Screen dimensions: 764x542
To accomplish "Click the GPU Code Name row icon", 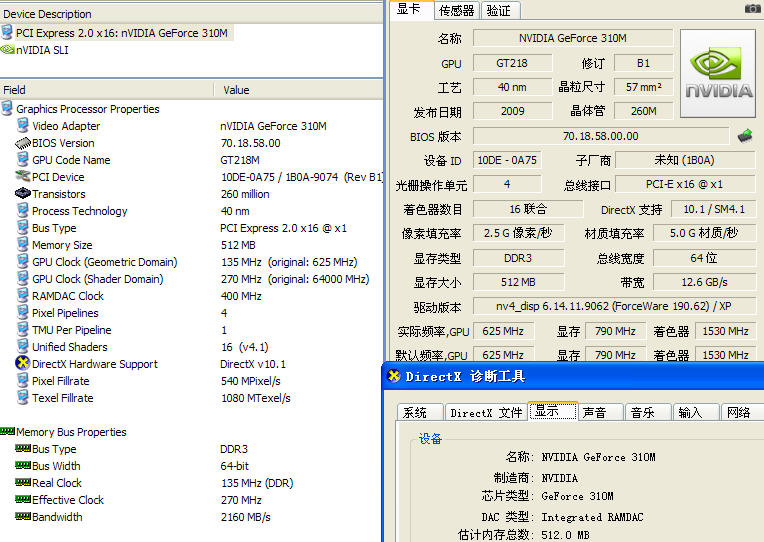I will [x=22, y=159].
